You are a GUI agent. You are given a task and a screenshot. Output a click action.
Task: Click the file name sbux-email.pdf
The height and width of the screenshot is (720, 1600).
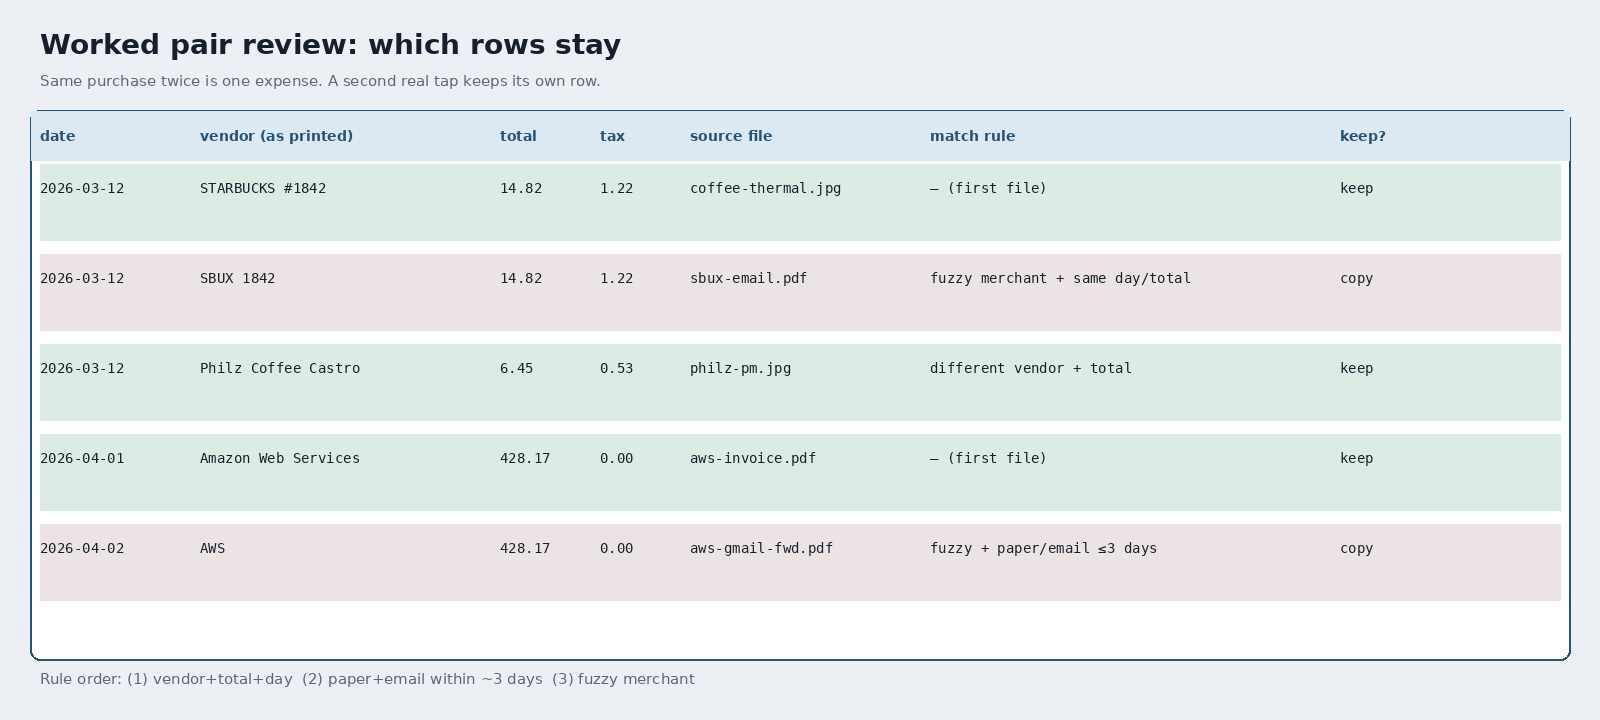click(748, 278)
